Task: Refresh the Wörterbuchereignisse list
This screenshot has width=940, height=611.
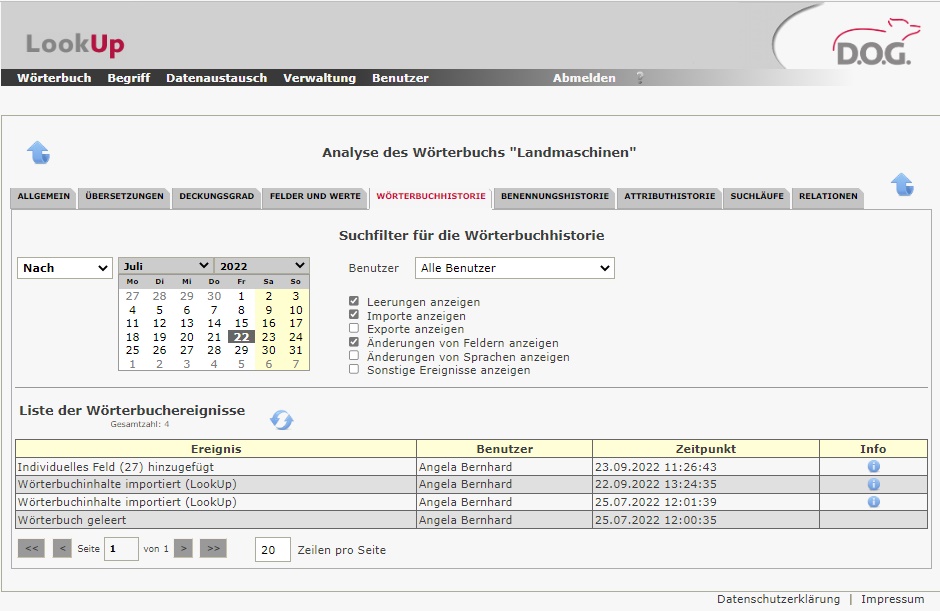Action: (282, 420)
